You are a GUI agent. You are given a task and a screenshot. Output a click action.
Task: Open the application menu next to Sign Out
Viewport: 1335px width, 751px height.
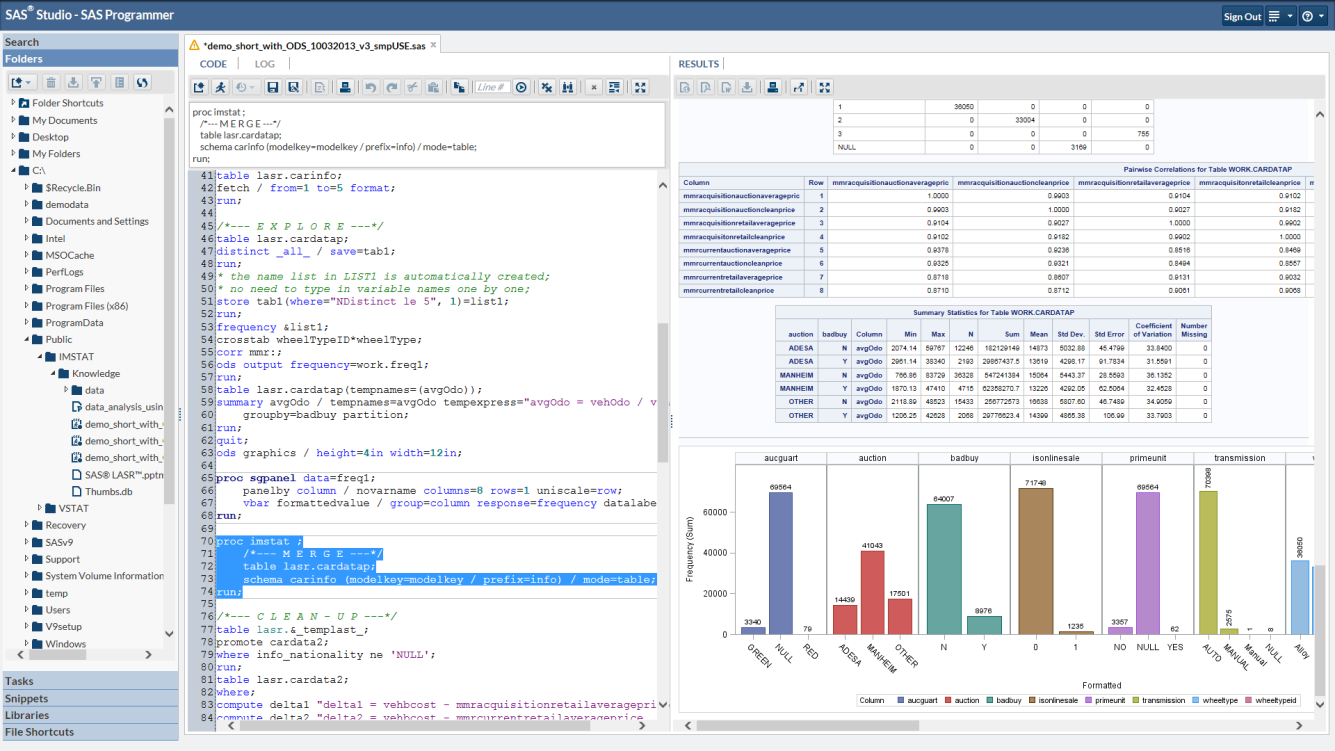[1281, 16]
